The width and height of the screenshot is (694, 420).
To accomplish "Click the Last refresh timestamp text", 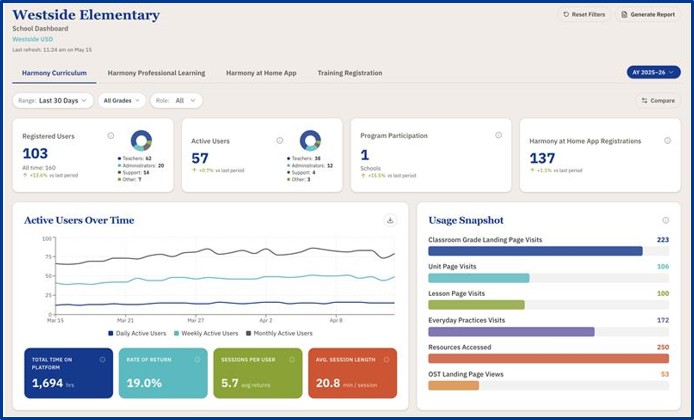I will point(52,50).
